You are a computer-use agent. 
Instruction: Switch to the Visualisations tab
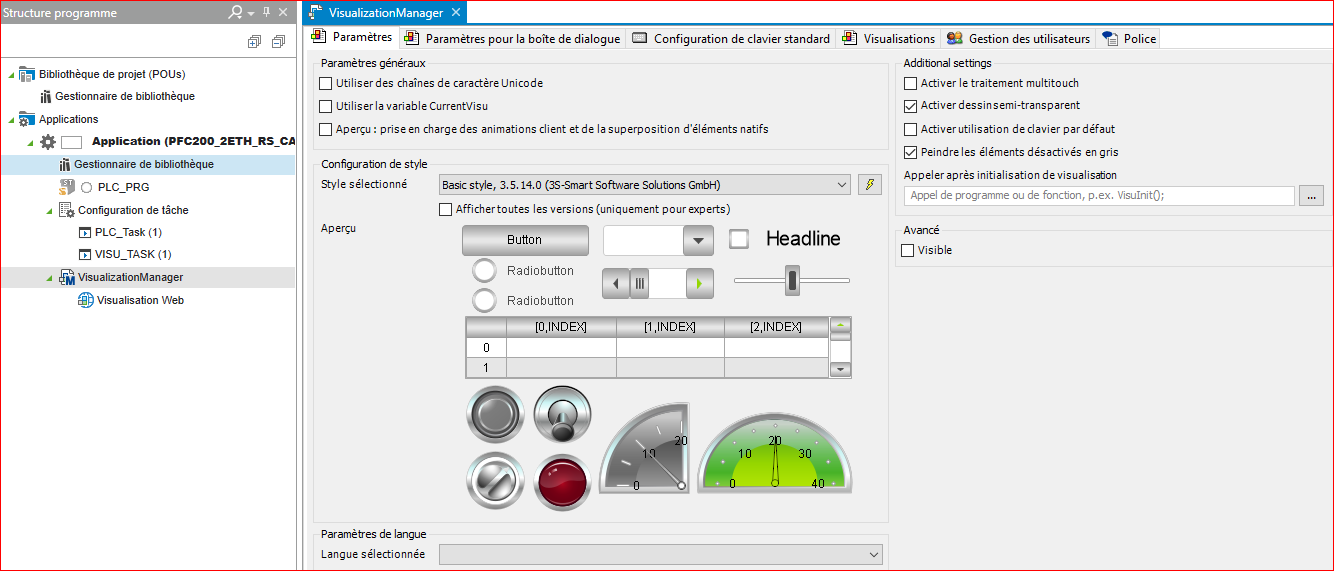(x=888, y=39)
